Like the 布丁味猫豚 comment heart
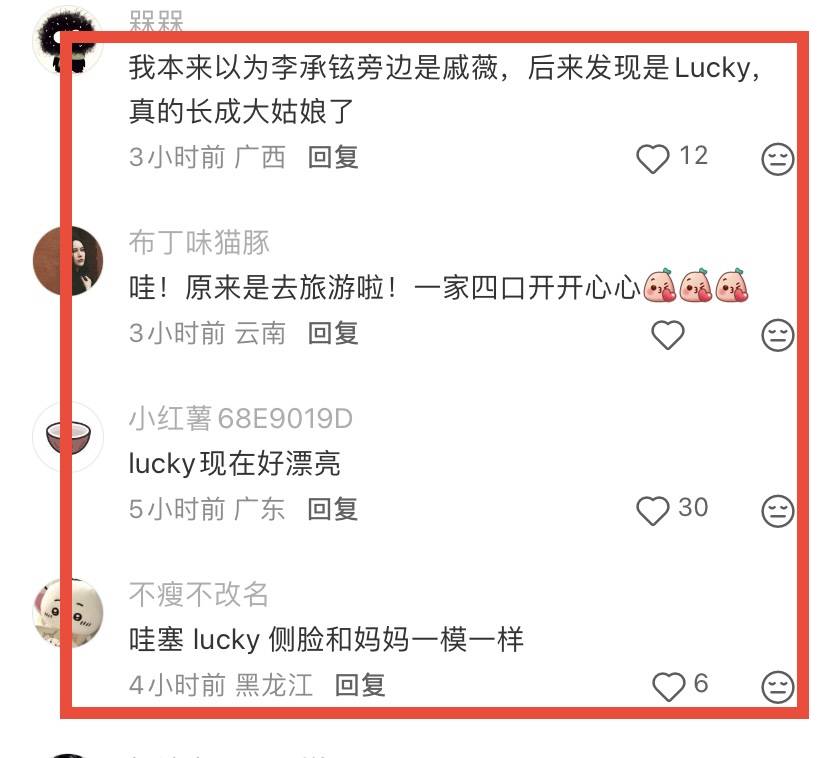Viewport: 828px width, 758px height. click(x=667, y=334)
